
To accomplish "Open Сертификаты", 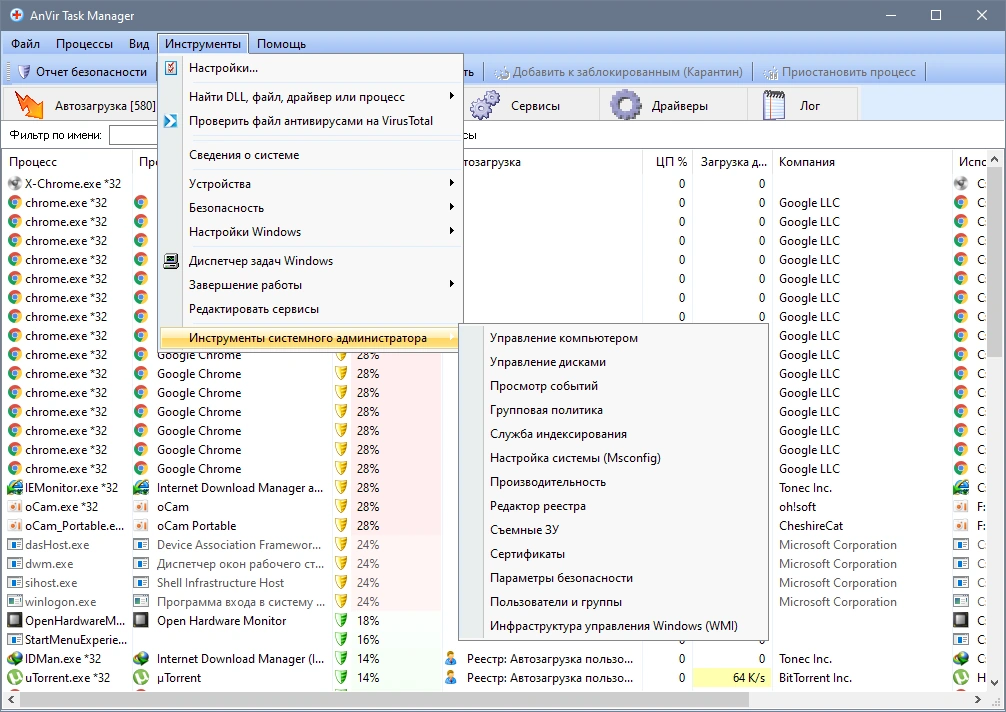I will 527,554.
